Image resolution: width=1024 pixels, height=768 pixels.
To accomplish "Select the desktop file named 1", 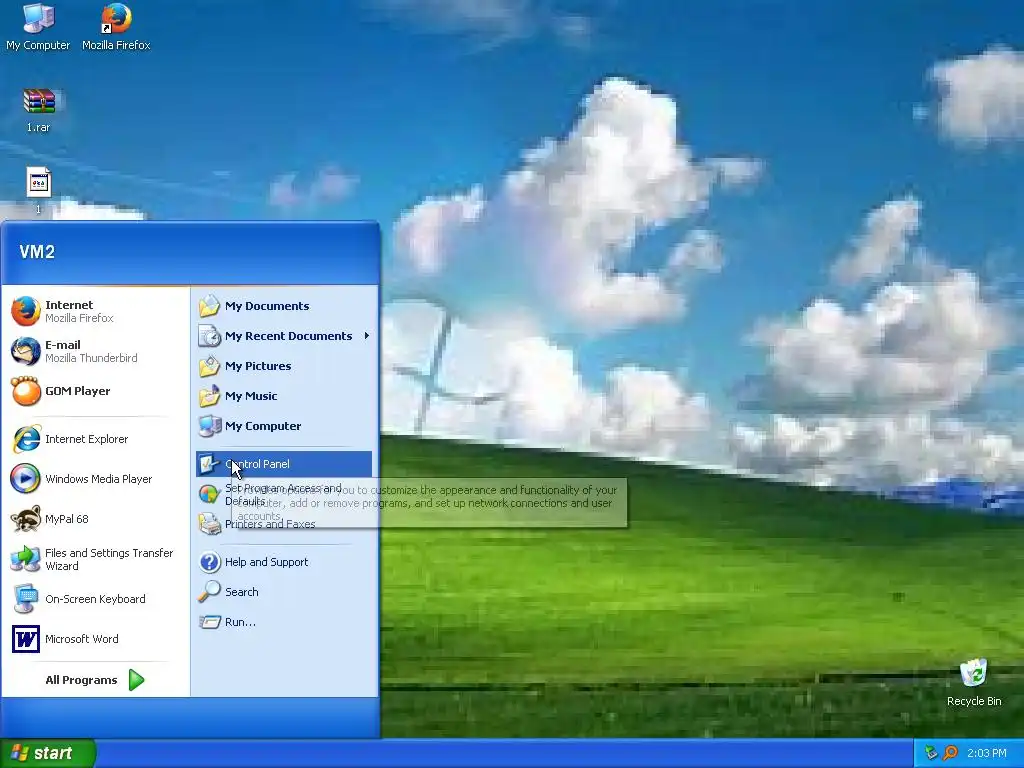I will 39,191.
